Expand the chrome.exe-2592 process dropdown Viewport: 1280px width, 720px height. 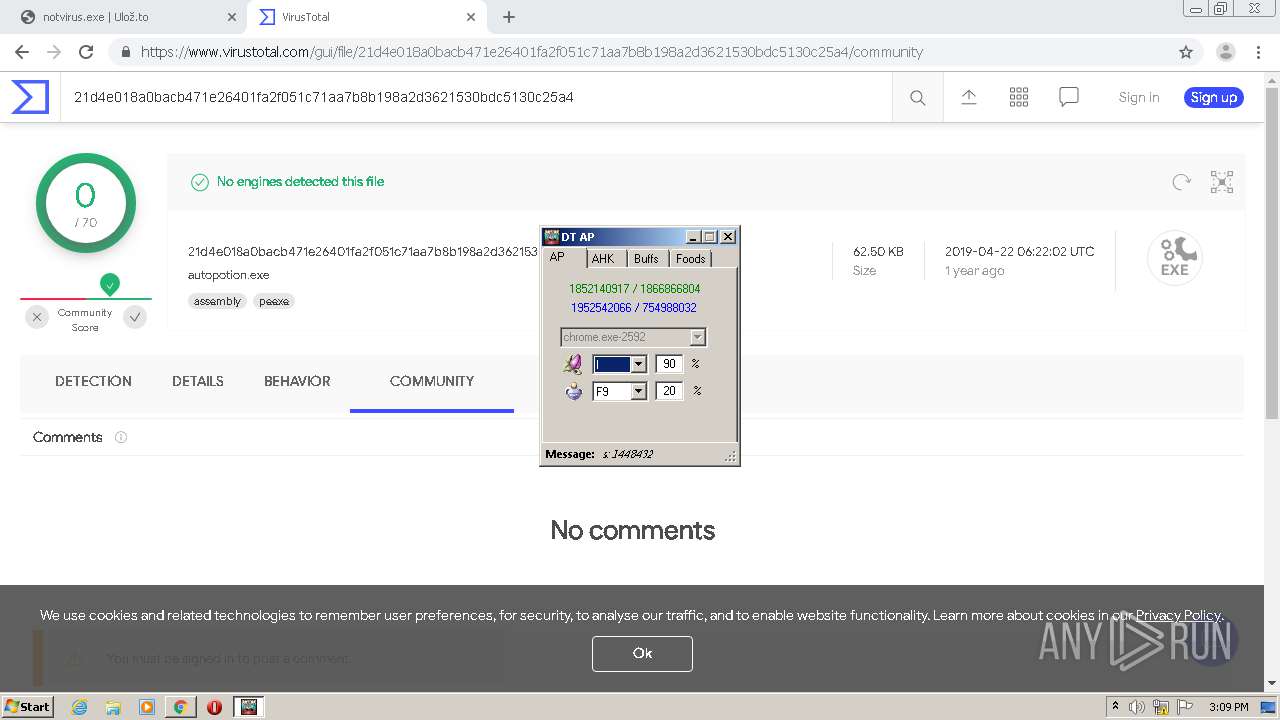pos(698,337)
